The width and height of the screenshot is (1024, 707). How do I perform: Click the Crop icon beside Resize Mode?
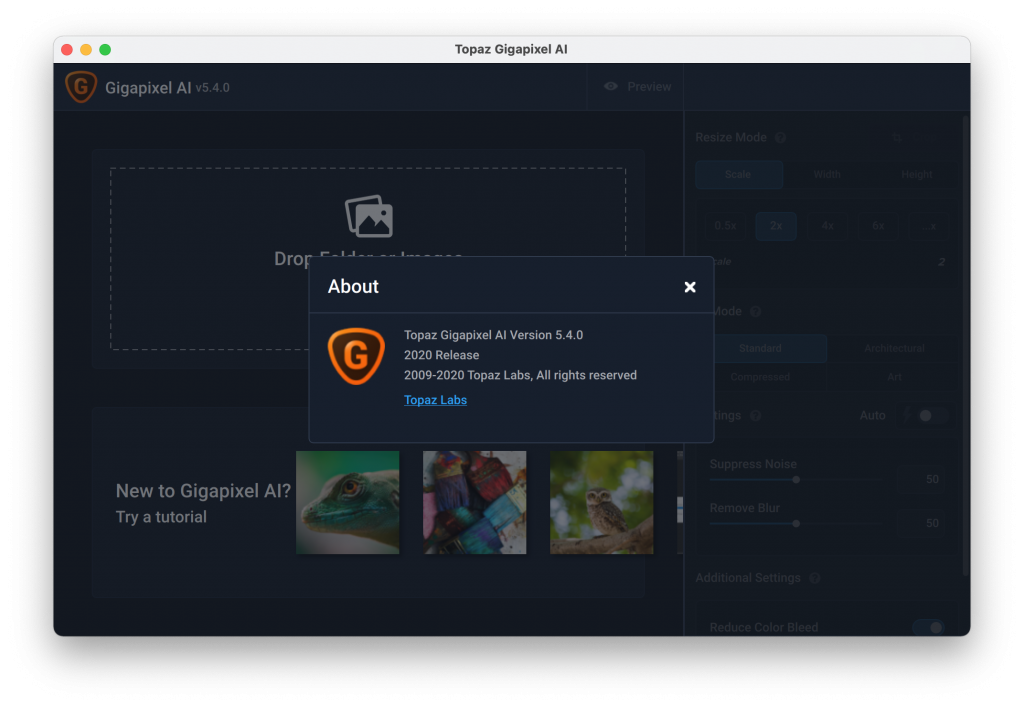click(x=897, y=137)
